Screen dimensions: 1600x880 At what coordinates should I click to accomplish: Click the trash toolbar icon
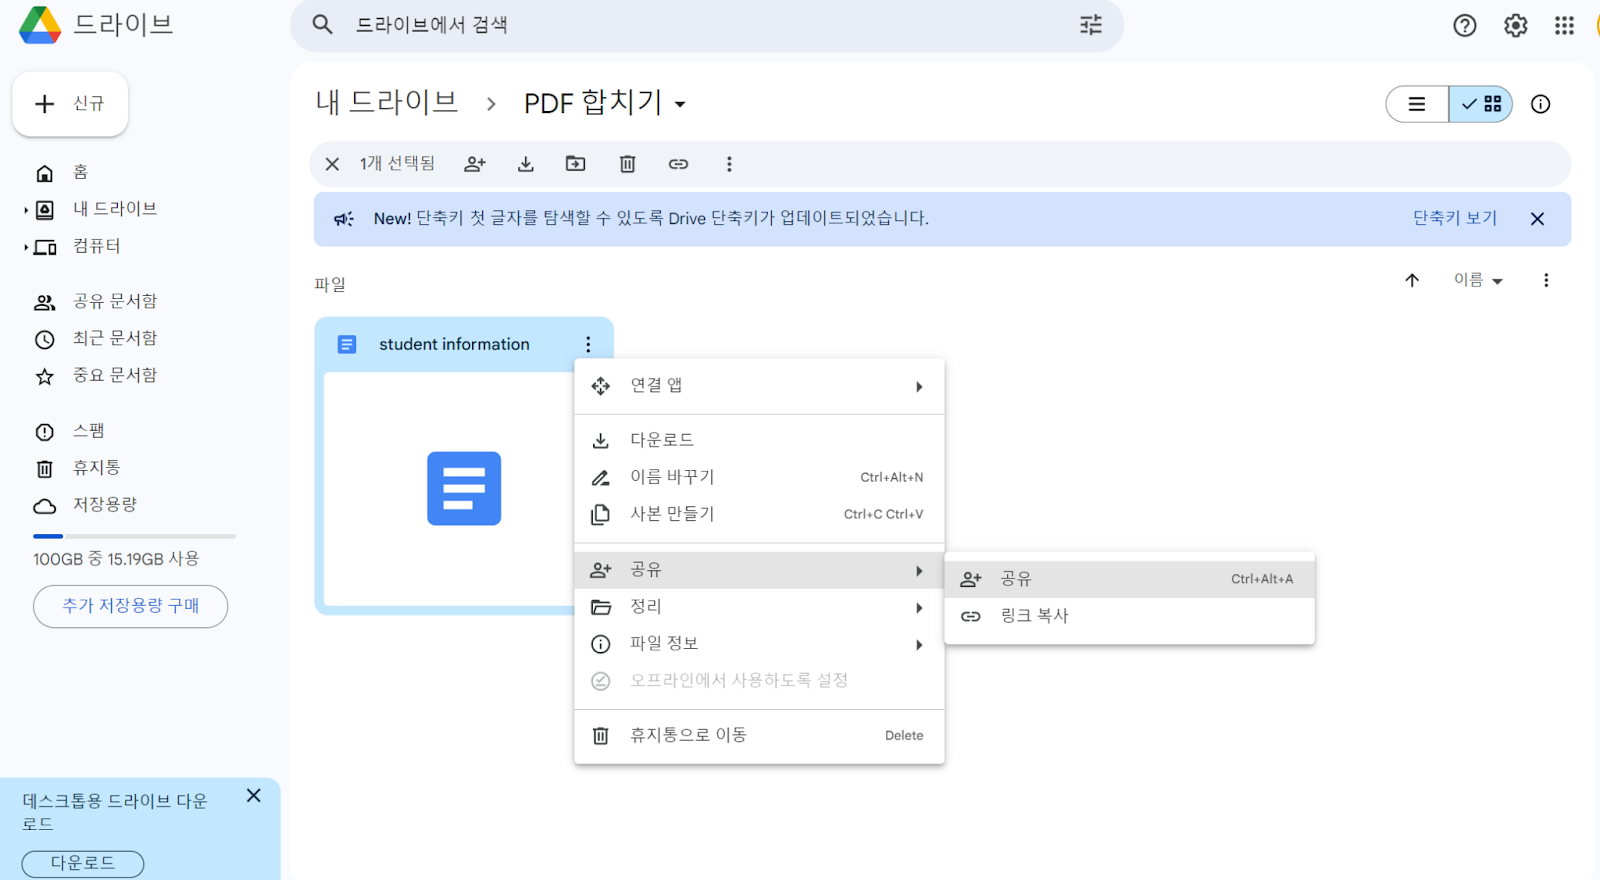point(627,164)
